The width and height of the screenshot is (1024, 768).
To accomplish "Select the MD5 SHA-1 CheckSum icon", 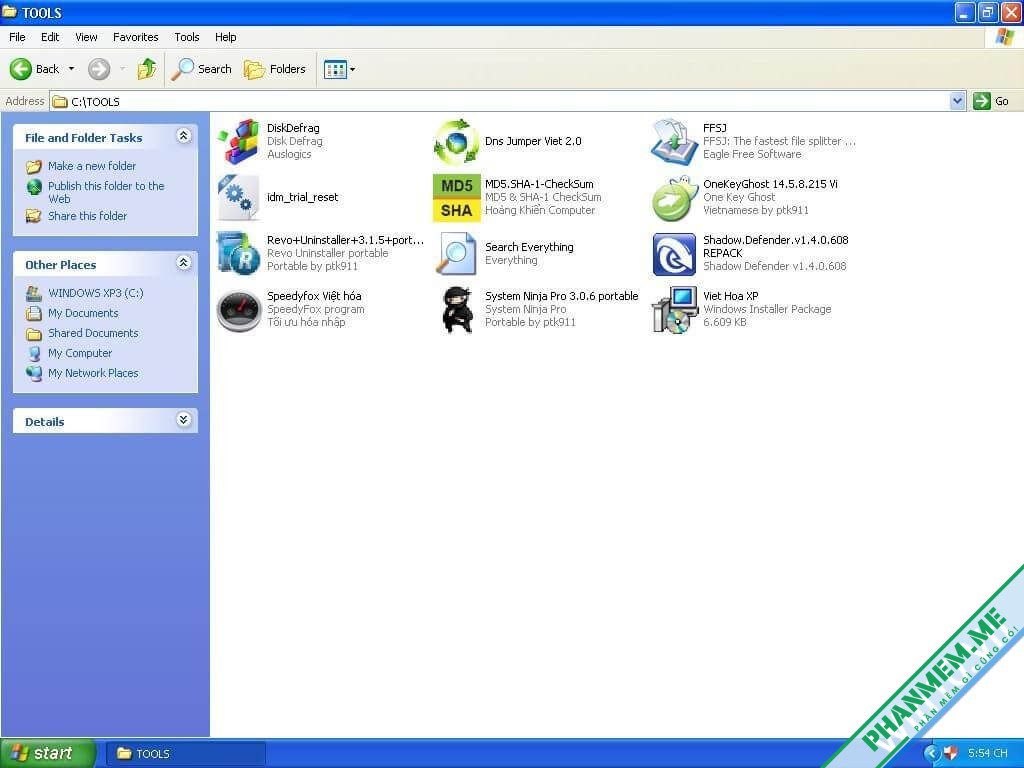I will click(456, 197).
